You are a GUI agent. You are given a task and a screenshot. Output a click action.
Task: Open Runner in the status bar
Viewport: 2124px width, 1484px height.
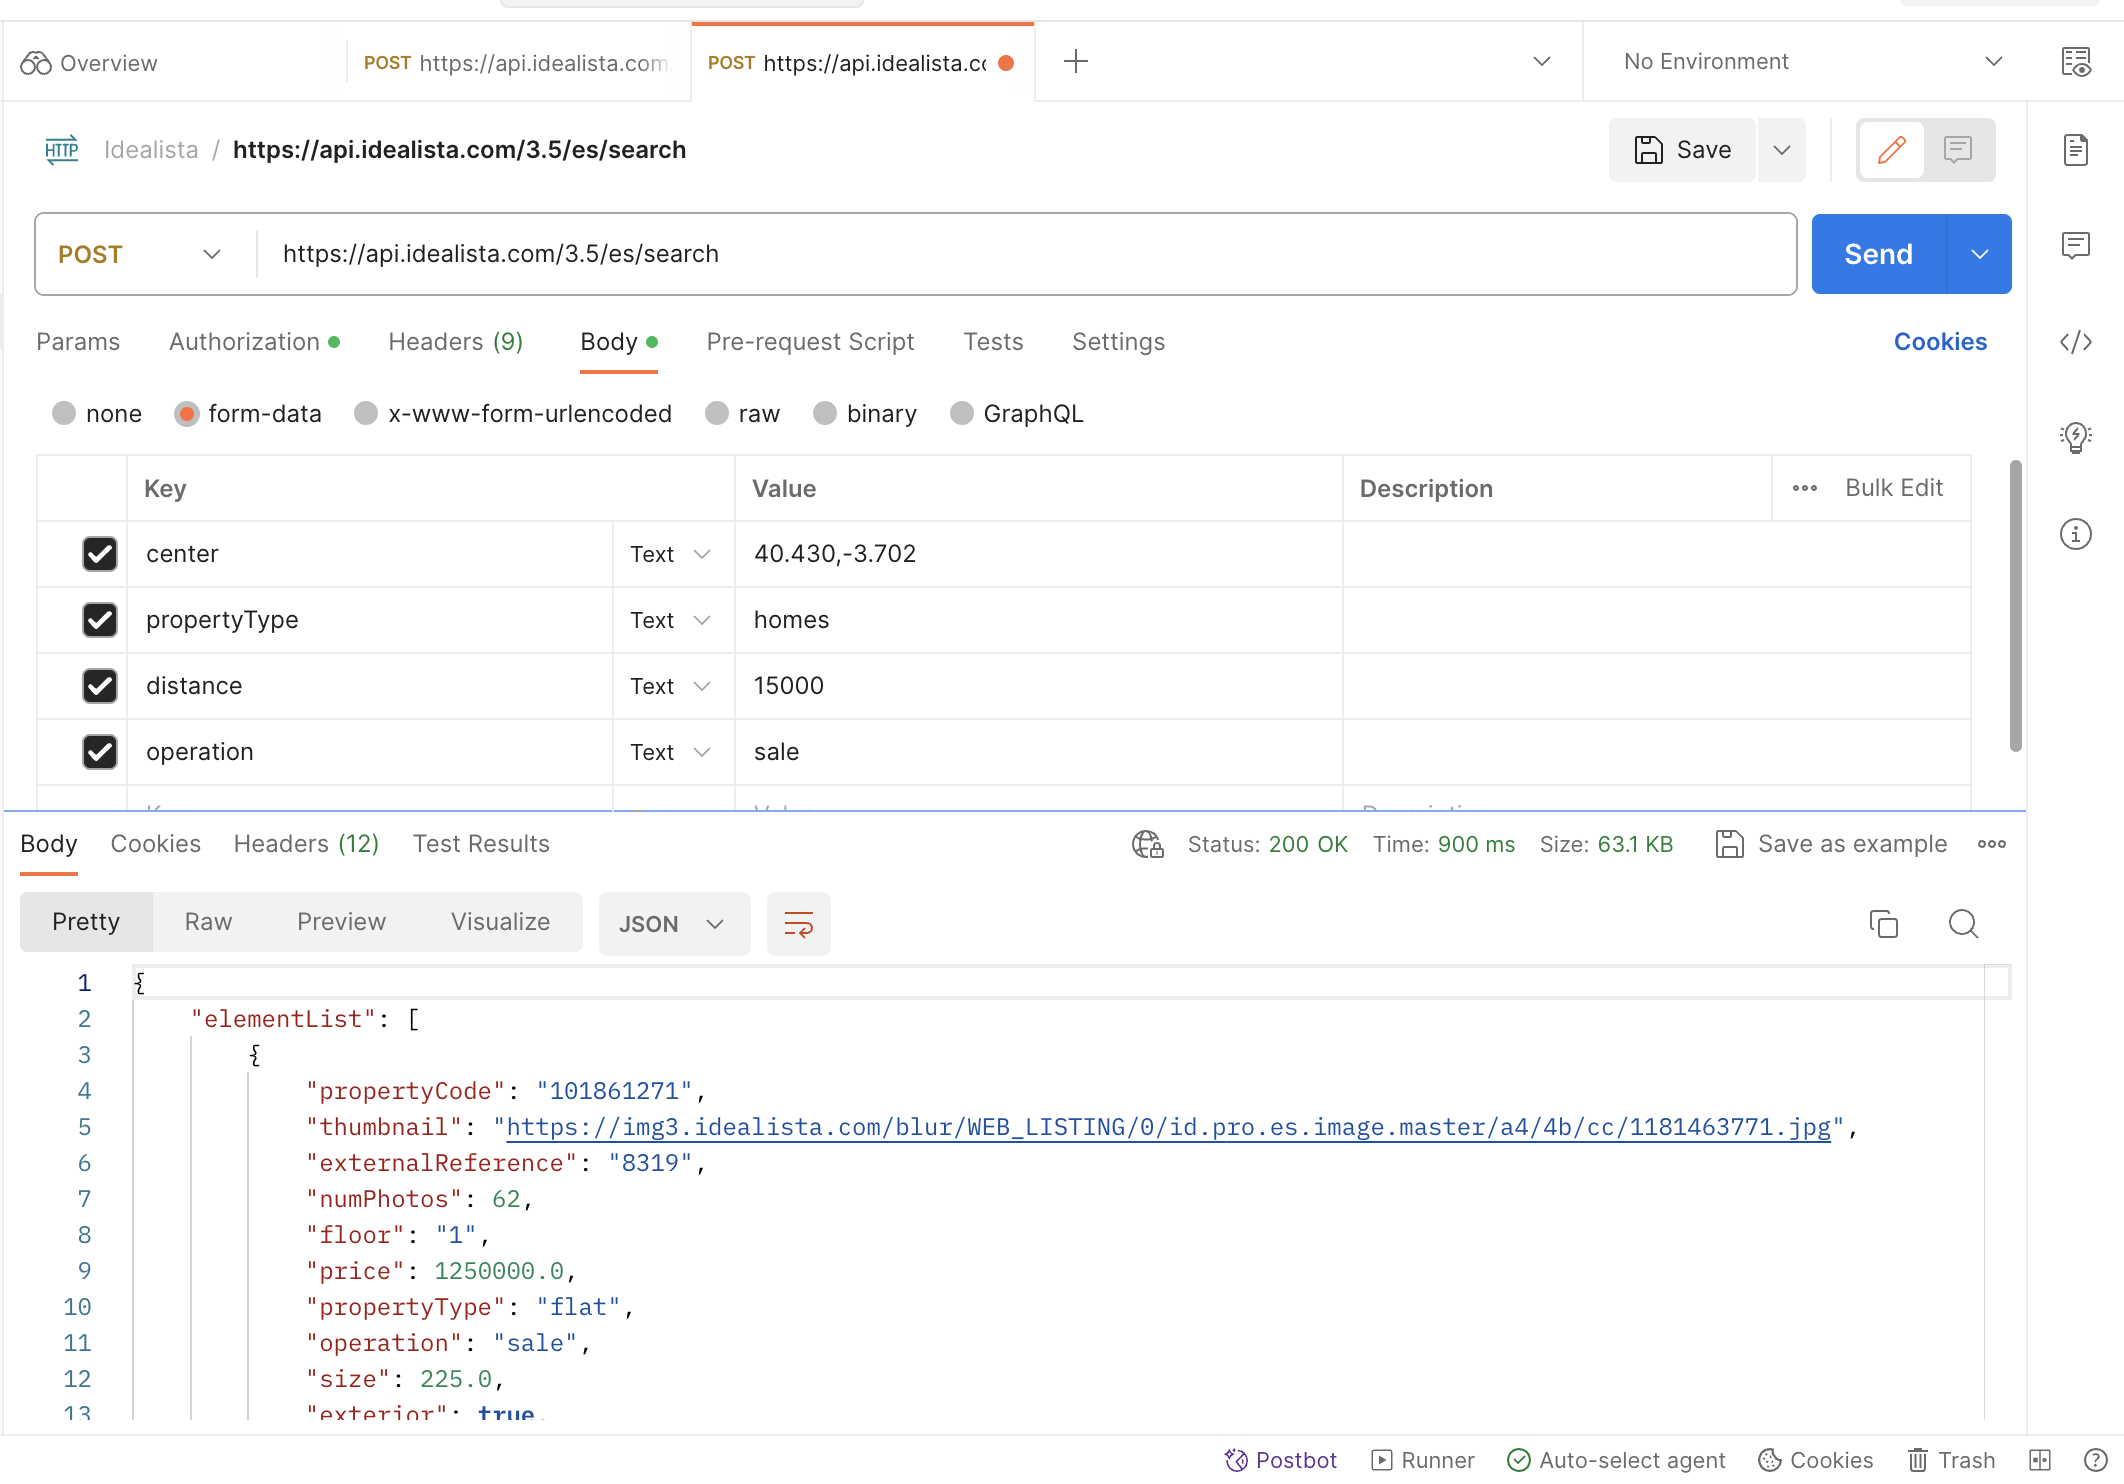pyautogui.click(x=1422, y=1460)
